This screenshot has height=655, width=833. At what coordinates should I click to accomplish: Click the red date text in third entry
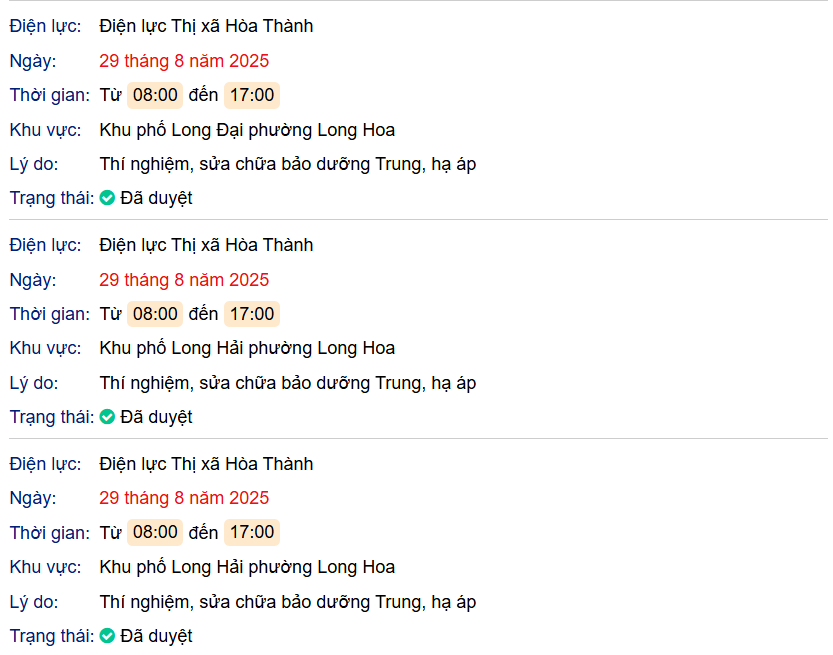(x=184, y=498)
